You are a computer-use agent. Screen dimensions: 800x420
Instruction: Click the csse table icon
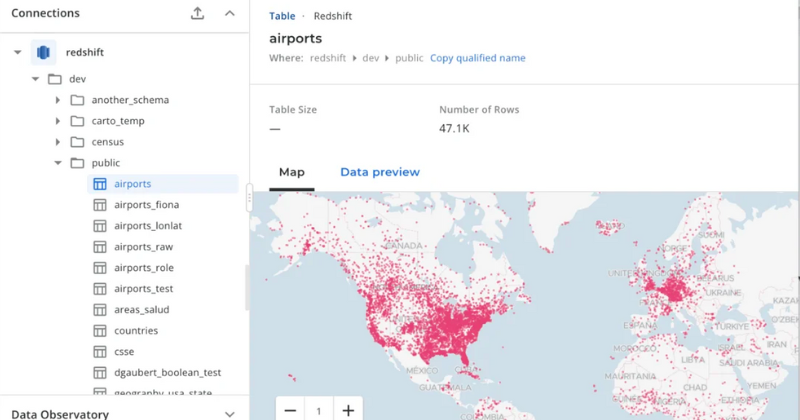pyautogui.click(x=99, y=352)
